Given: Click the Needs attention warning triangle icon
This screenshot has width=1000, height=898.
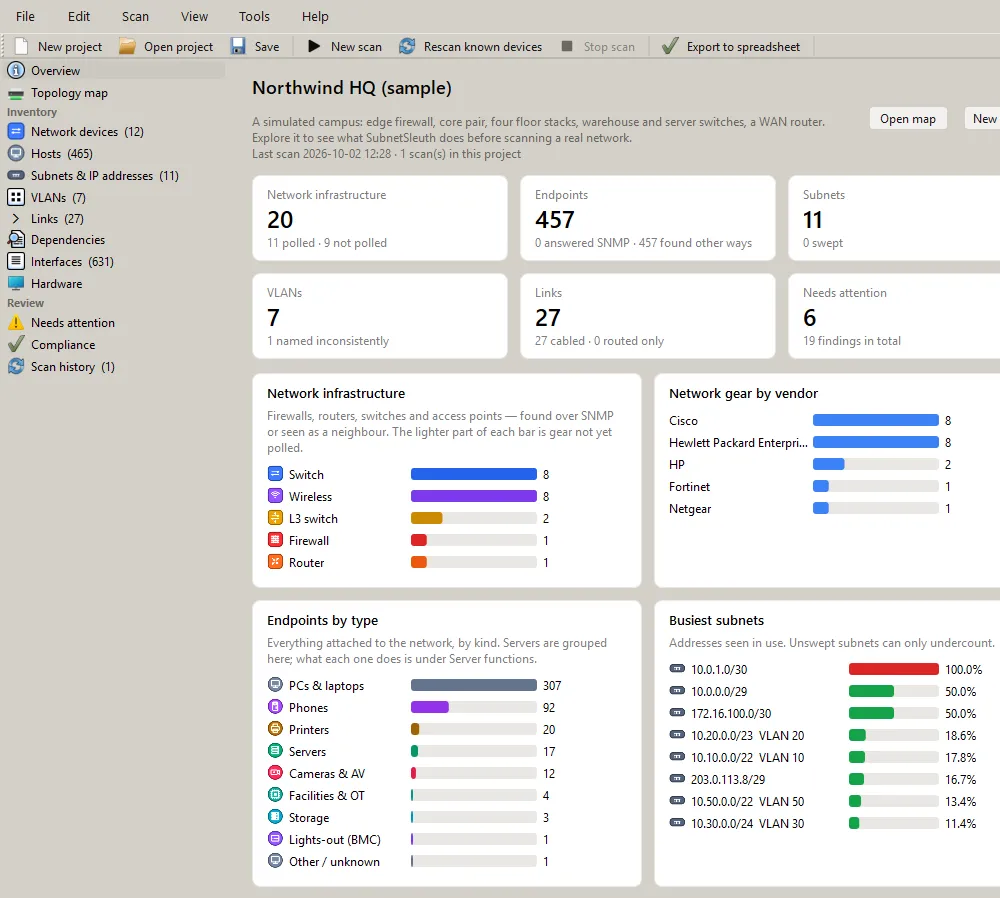Looking at the screenshot, I should coord(16,323).
